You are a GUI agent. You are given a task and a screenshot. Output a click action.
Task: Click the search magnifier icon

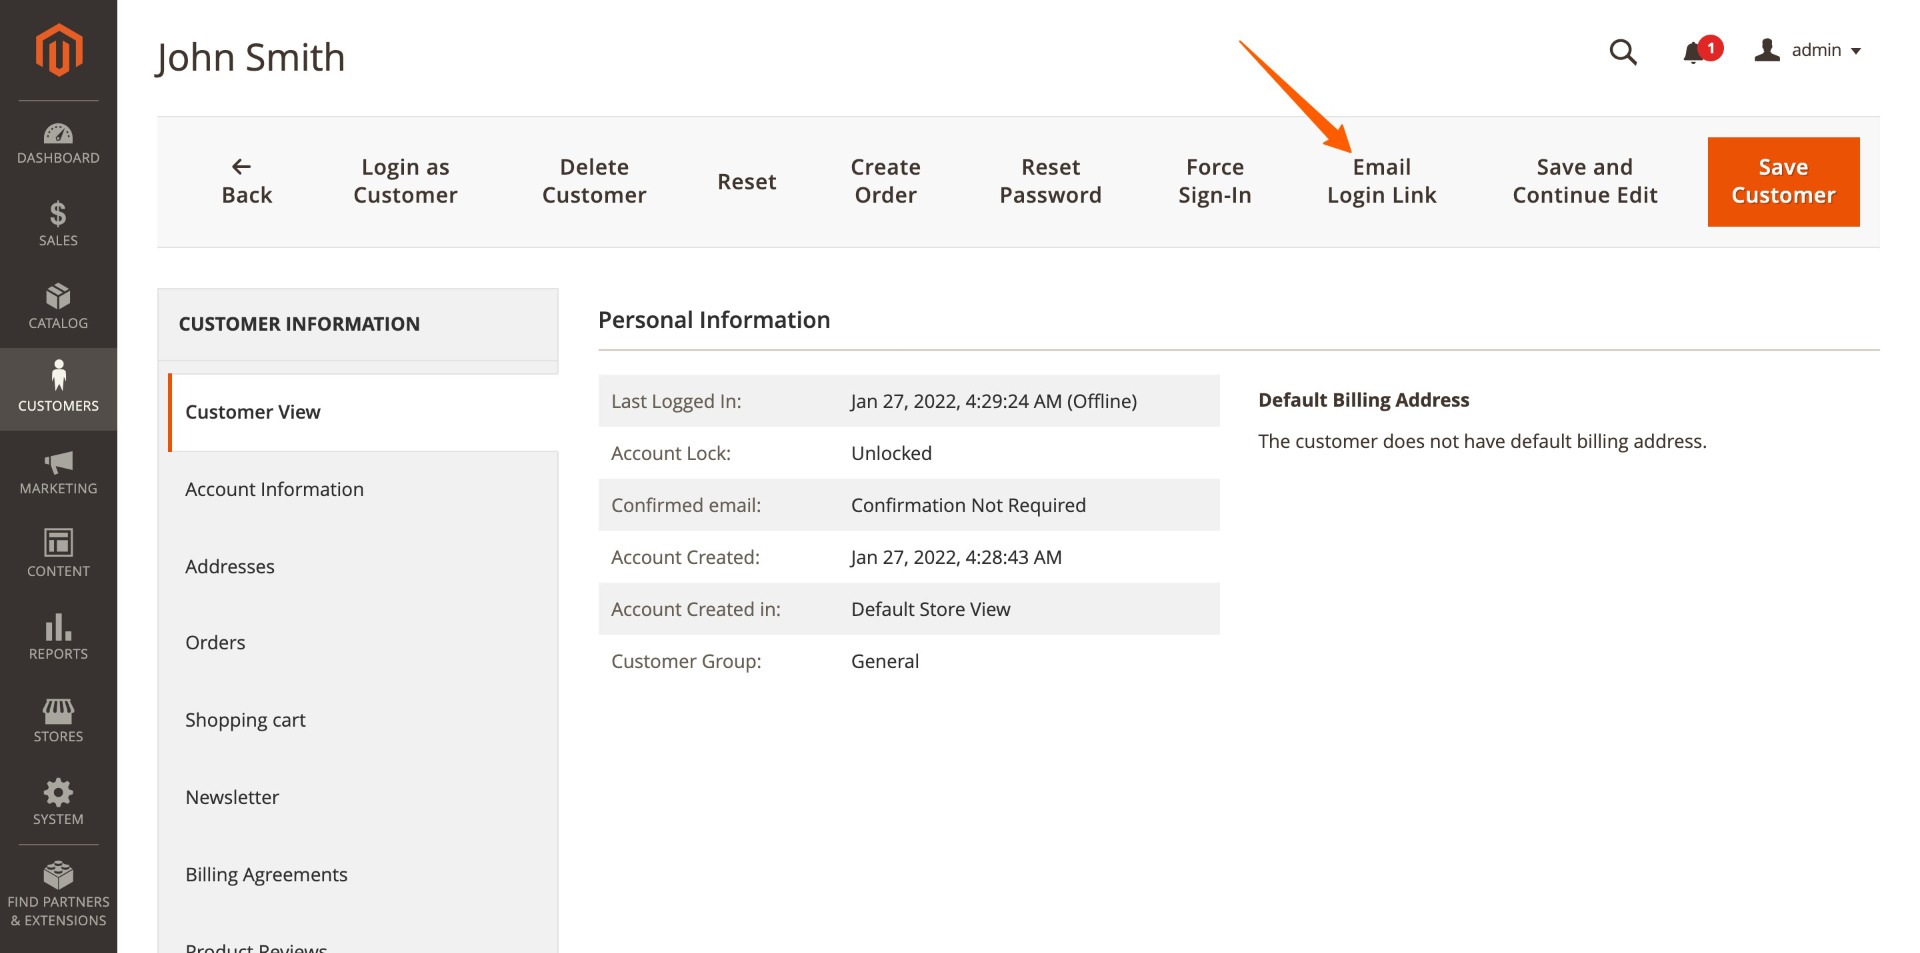[1623, 51]
